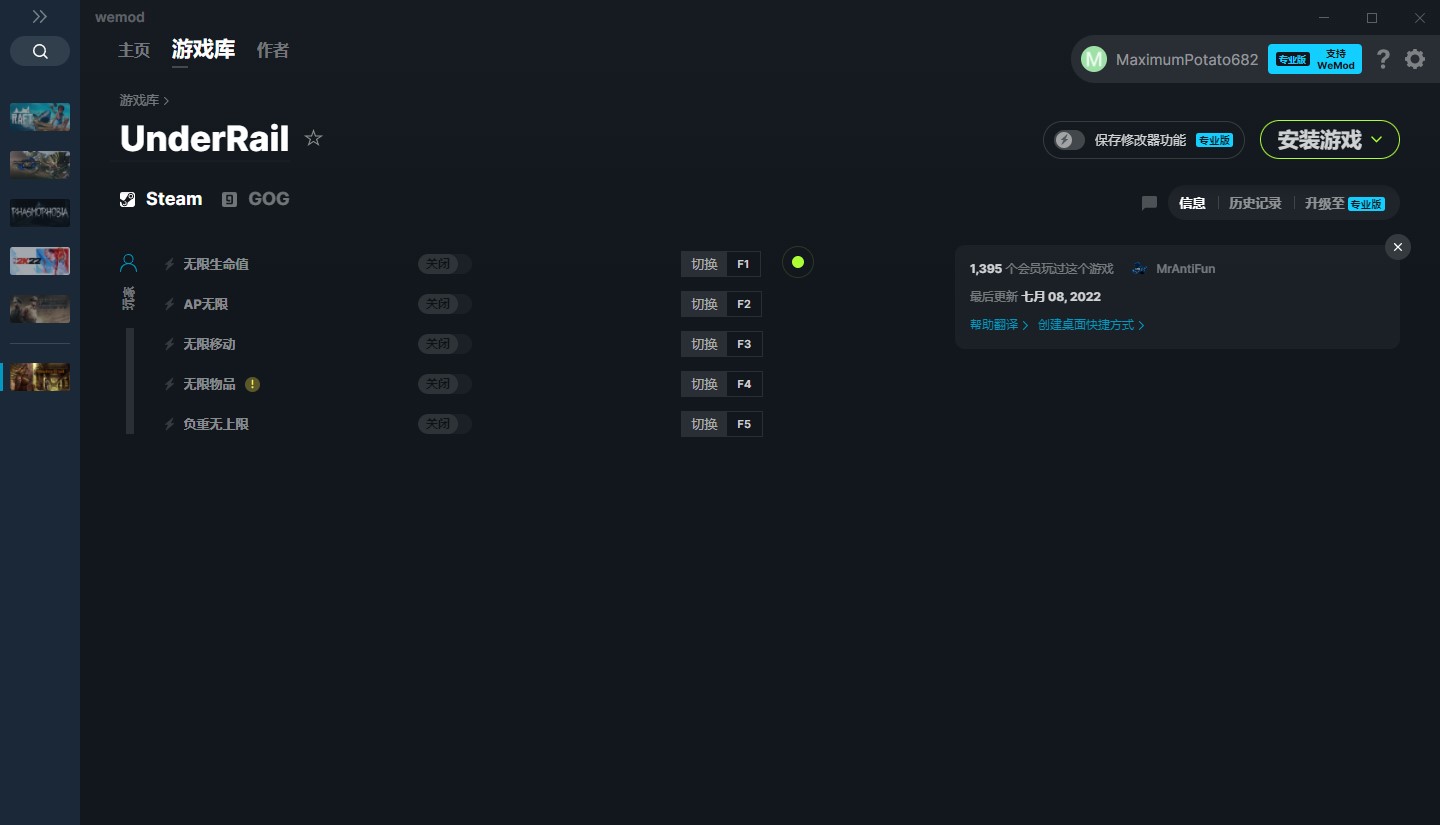Viewport: 1440px width, 825px height.
Task: Click the green status dot indicator
Action: 798,262
